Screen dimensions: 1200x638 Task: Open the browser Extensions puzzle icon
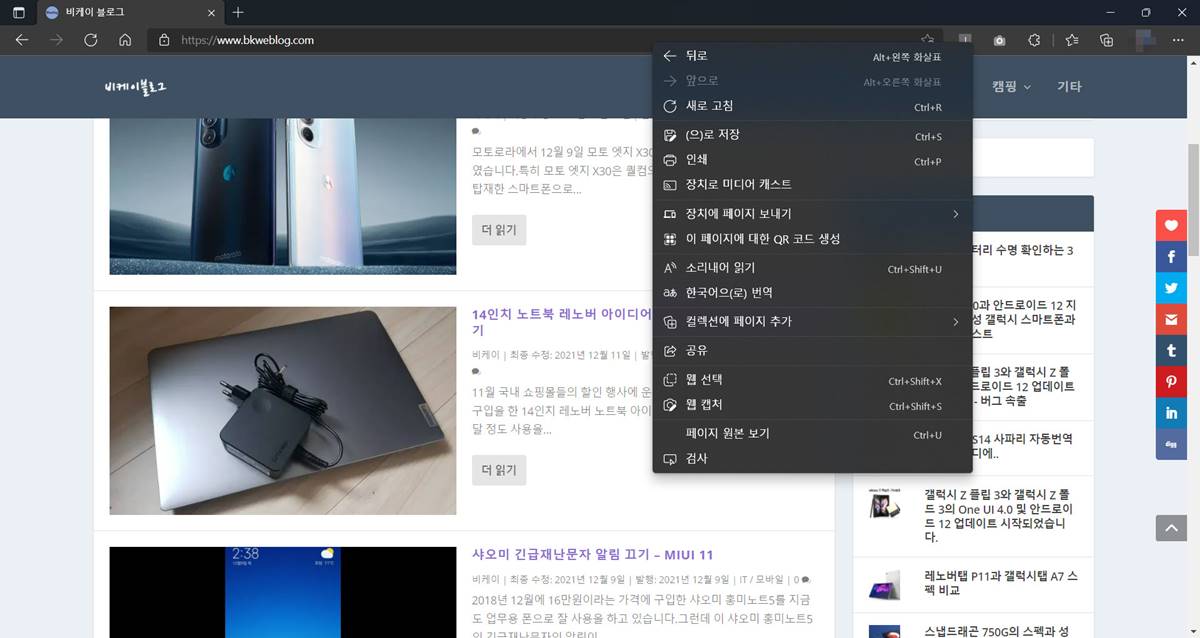1035,40
